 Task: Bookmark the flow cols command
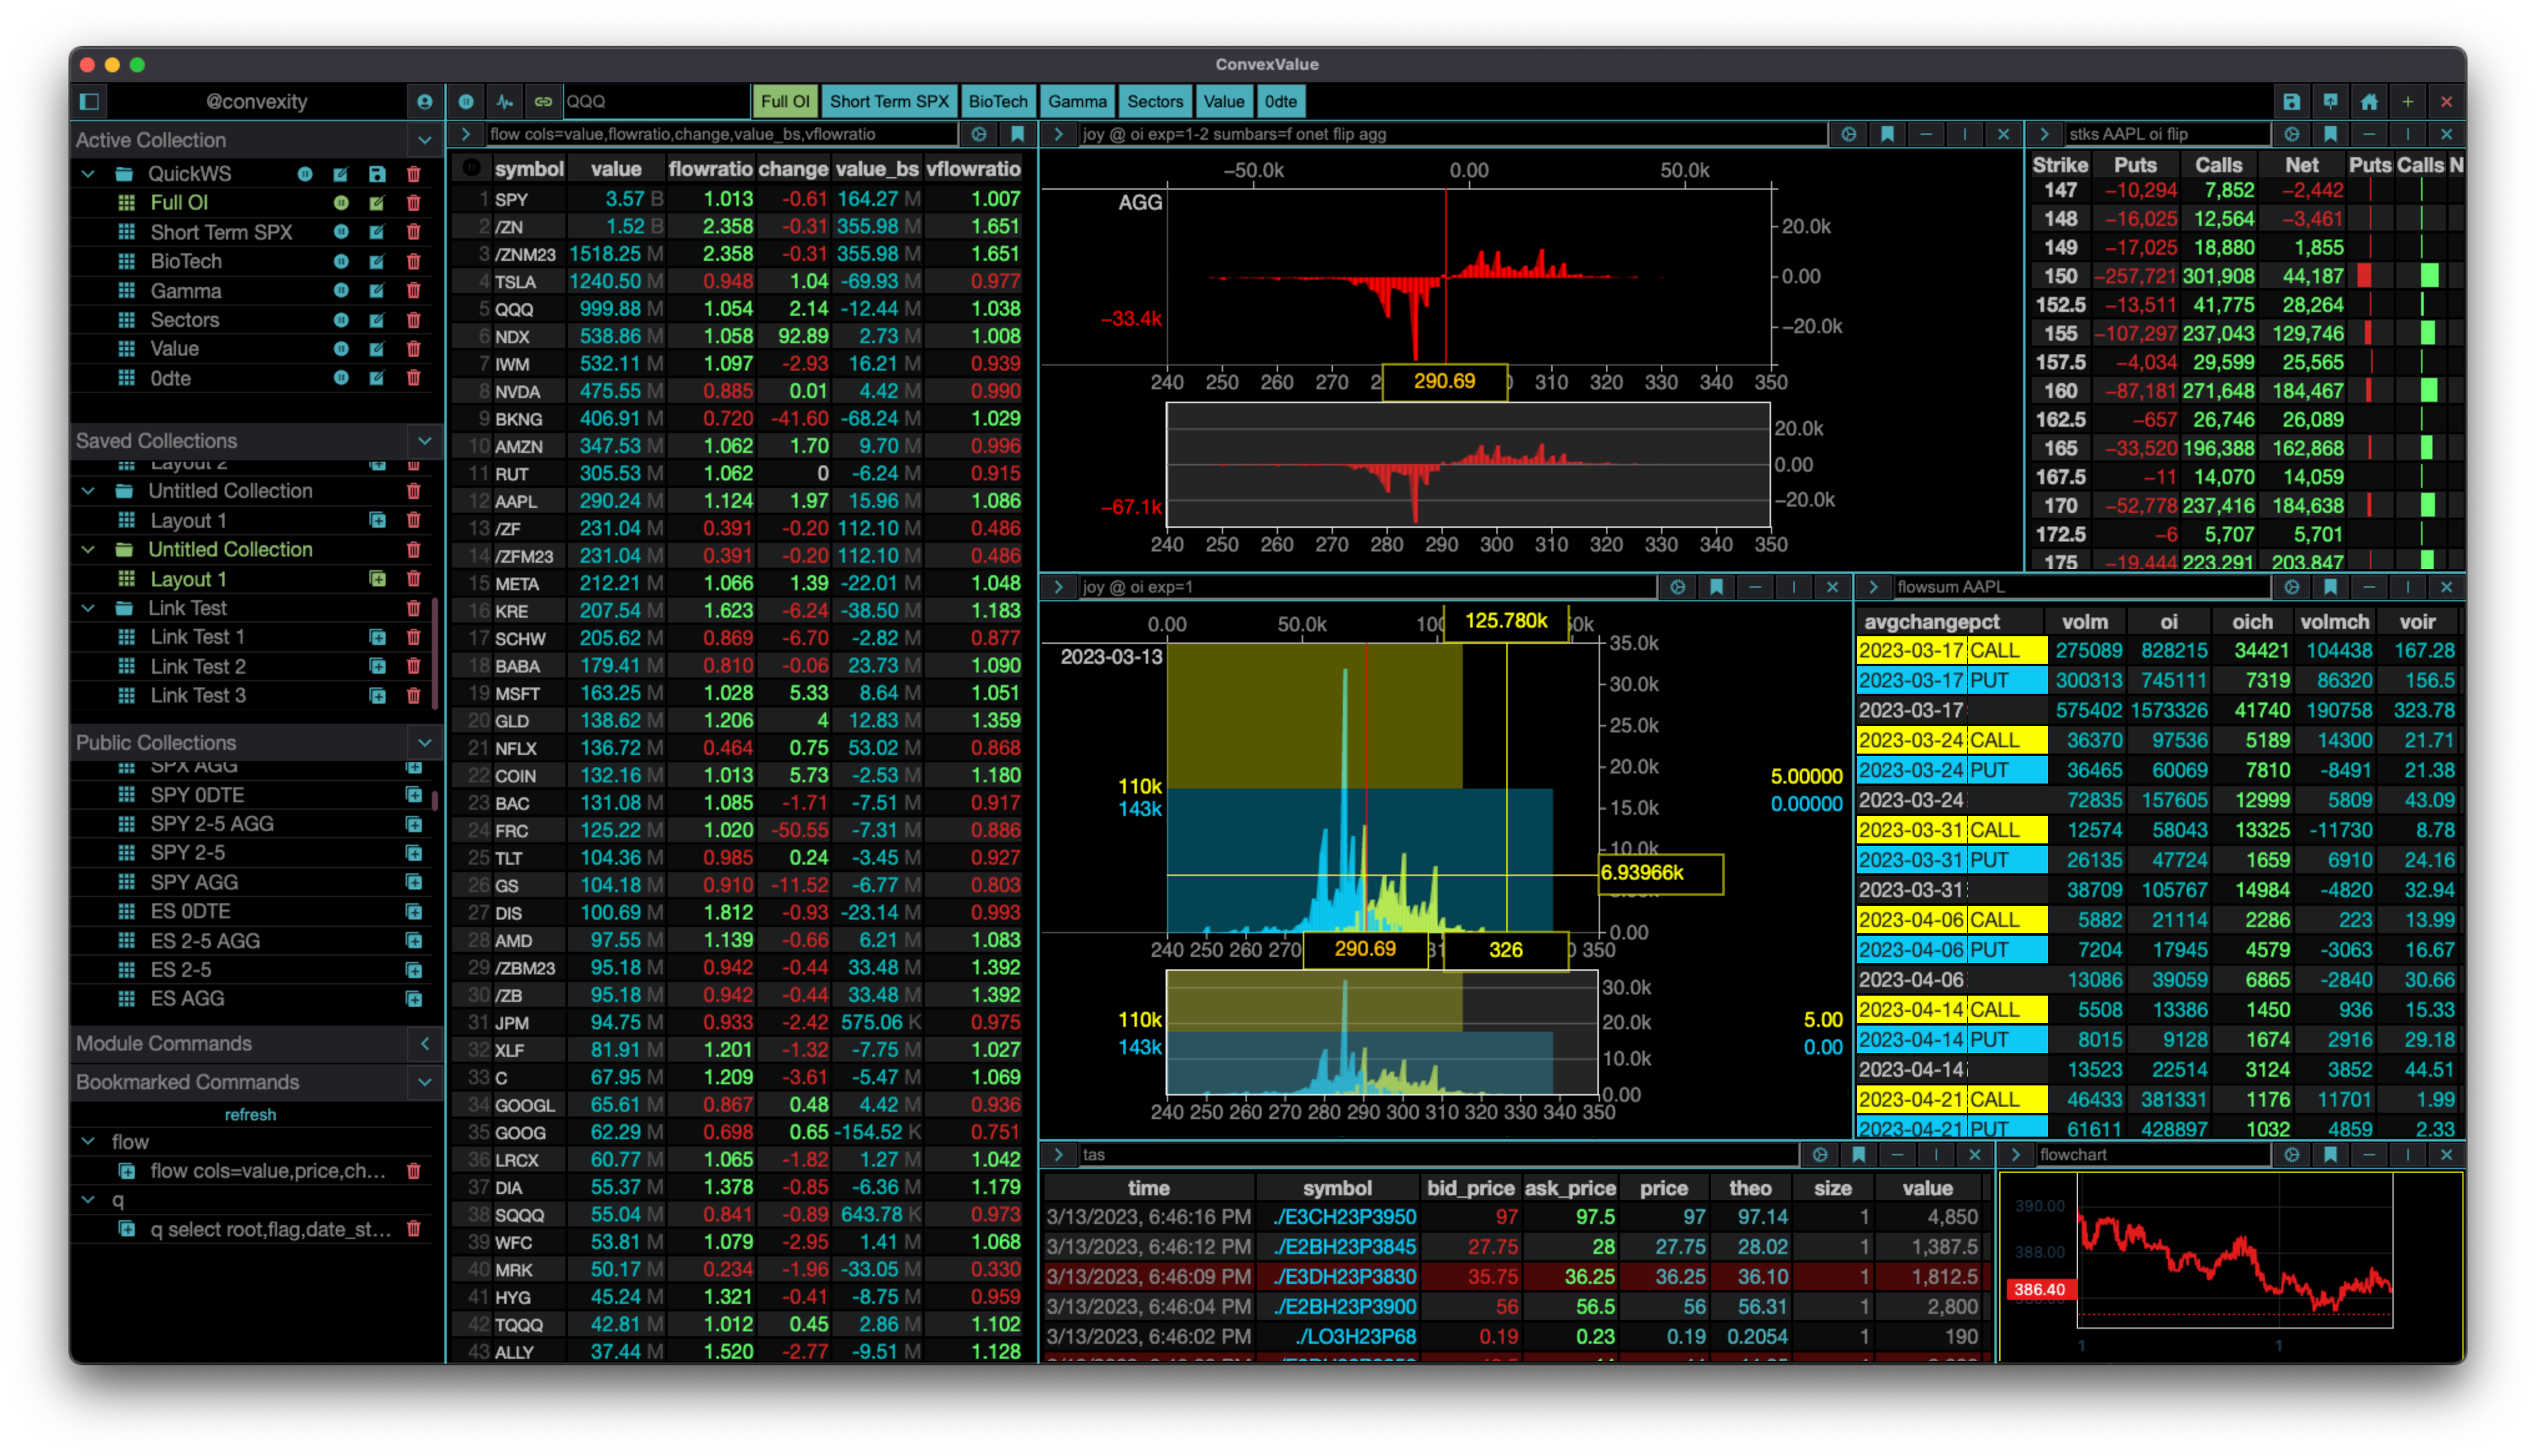point(1017,134)
